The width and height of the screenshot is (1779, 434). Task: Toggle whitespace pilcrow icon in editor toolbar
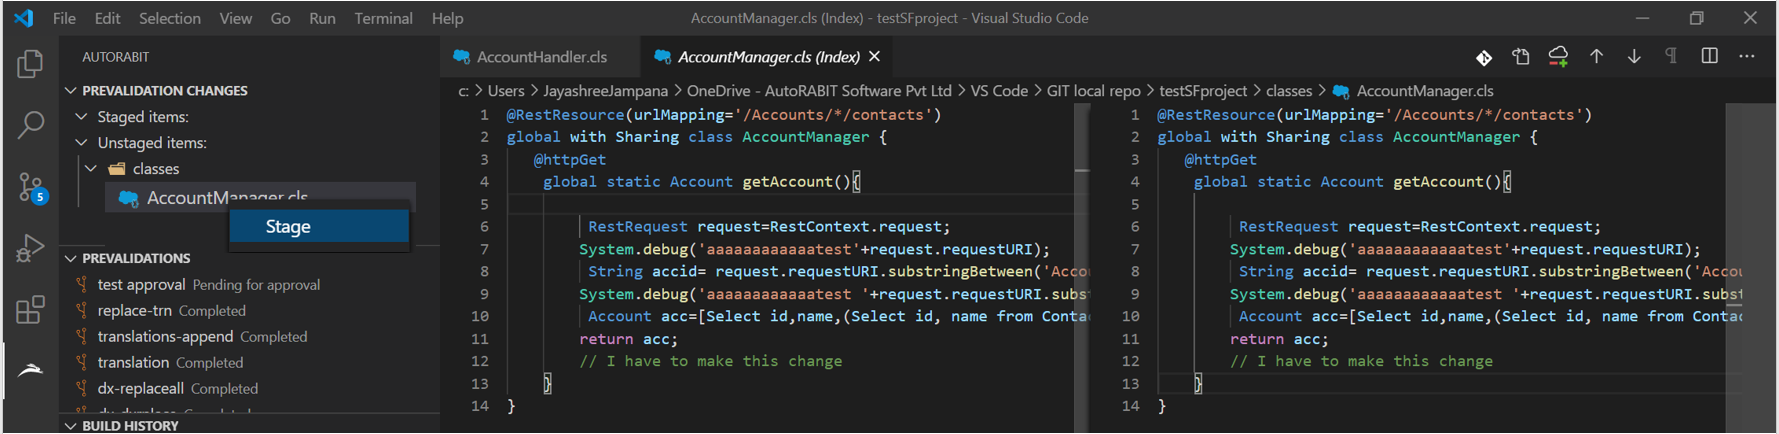coord(1670,57)
